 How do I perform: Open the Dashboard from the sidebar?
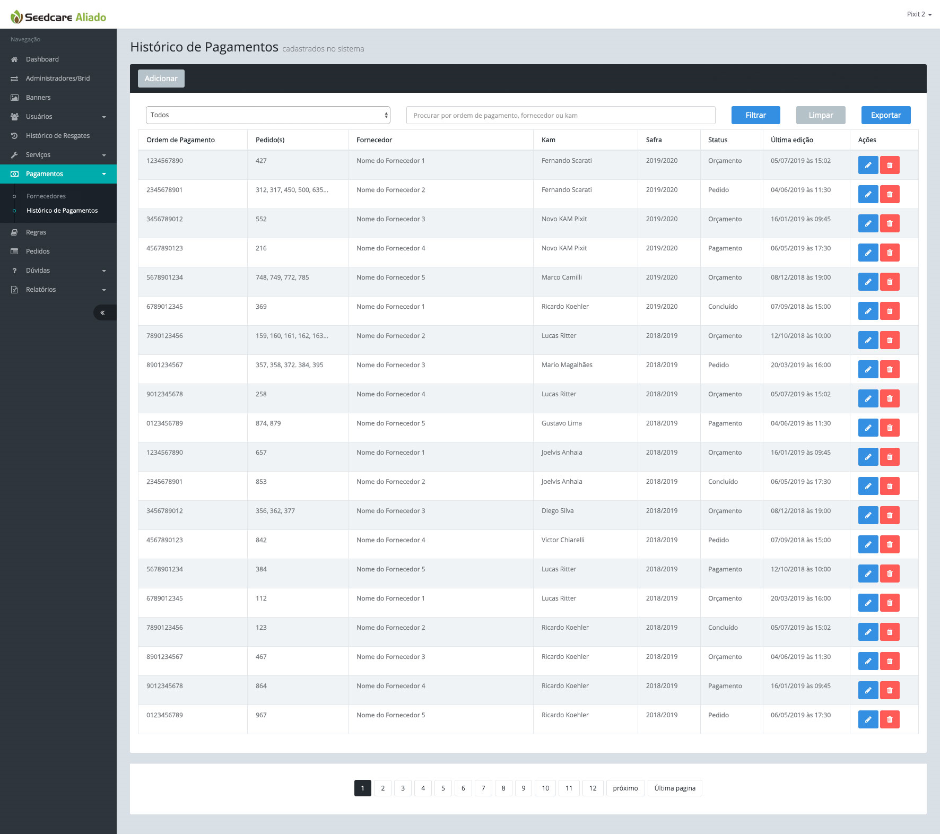pyautogui.click(x=42, y=60)
